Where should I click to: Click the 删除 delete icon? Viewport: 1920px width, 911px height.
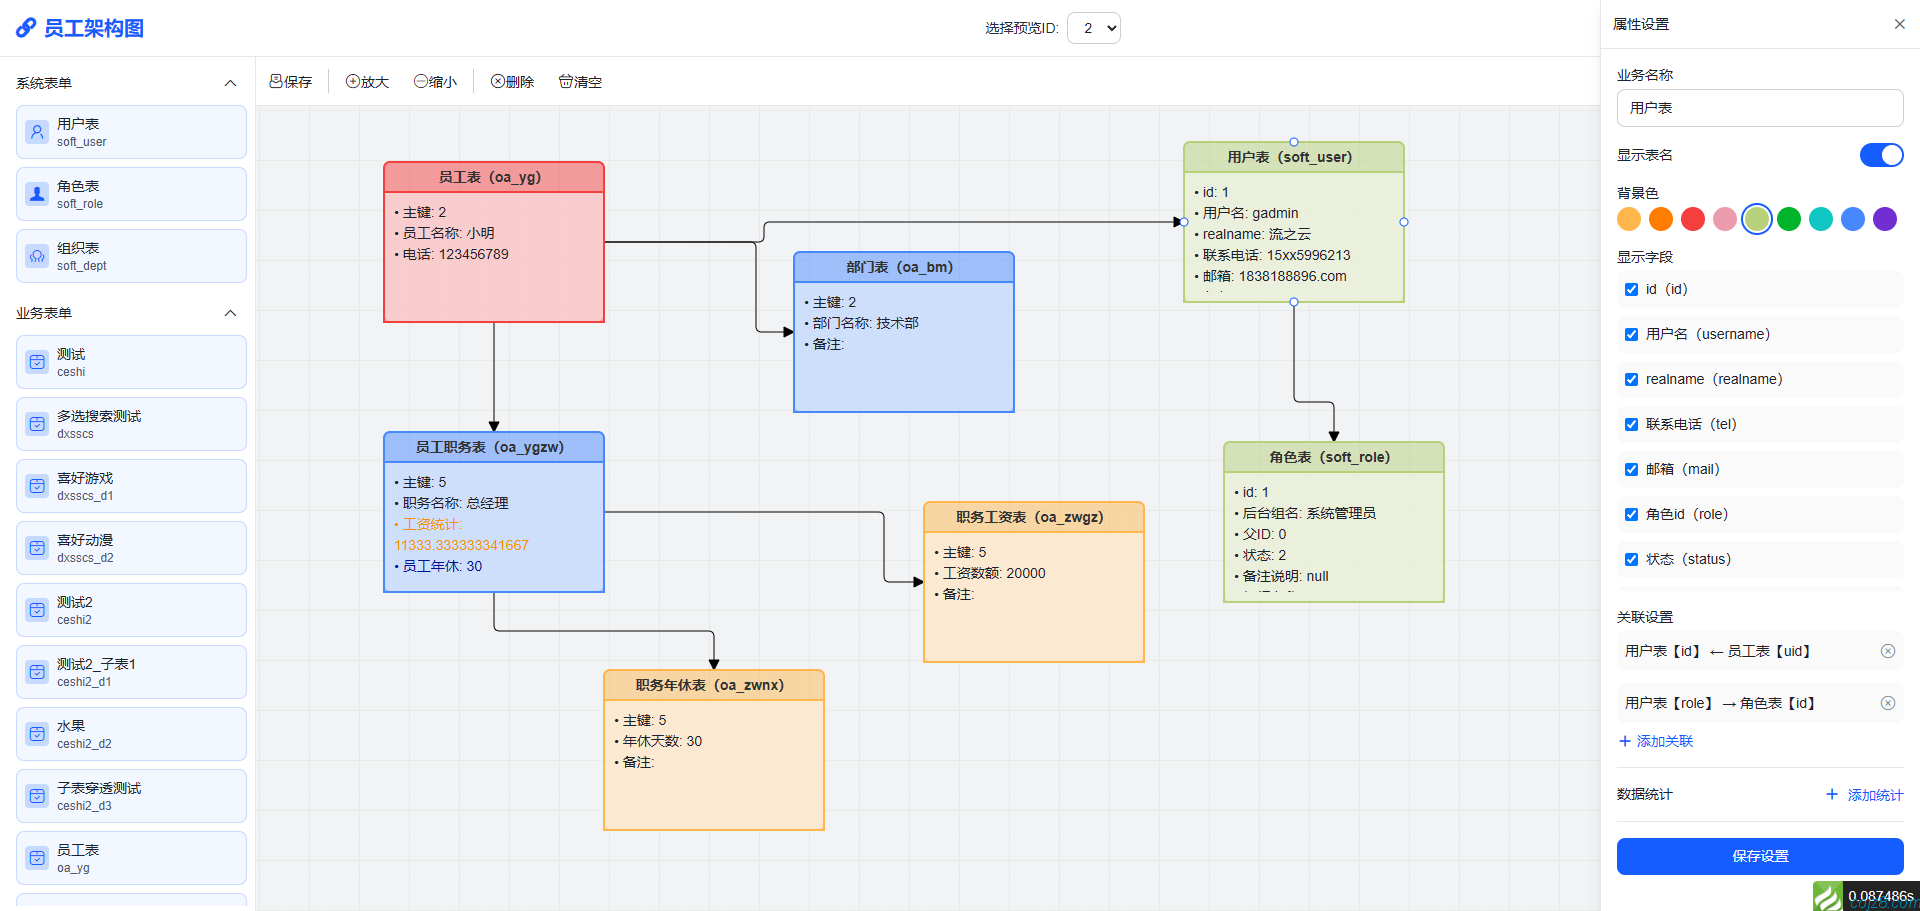tap(496, 81)
